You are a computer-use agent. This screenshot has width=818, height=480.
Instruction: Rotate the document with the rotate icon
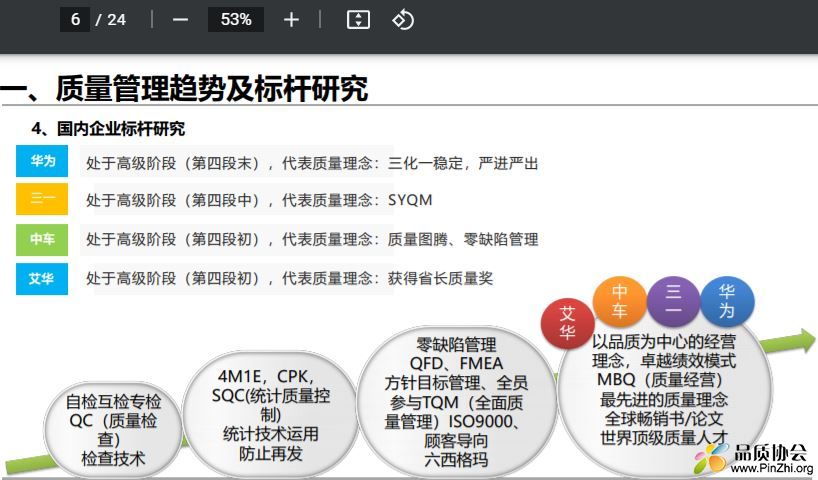coord(403,20)
